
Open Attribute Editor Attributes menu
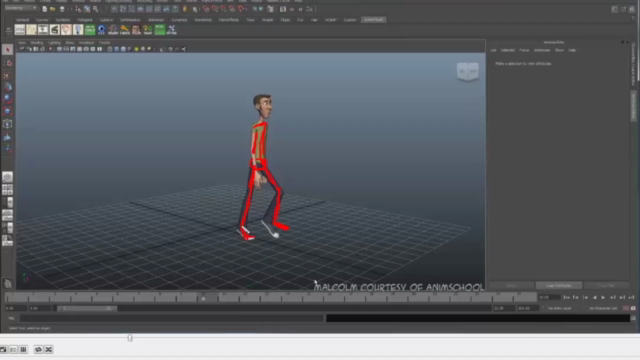pyautogui.click(x=542, y=50)
